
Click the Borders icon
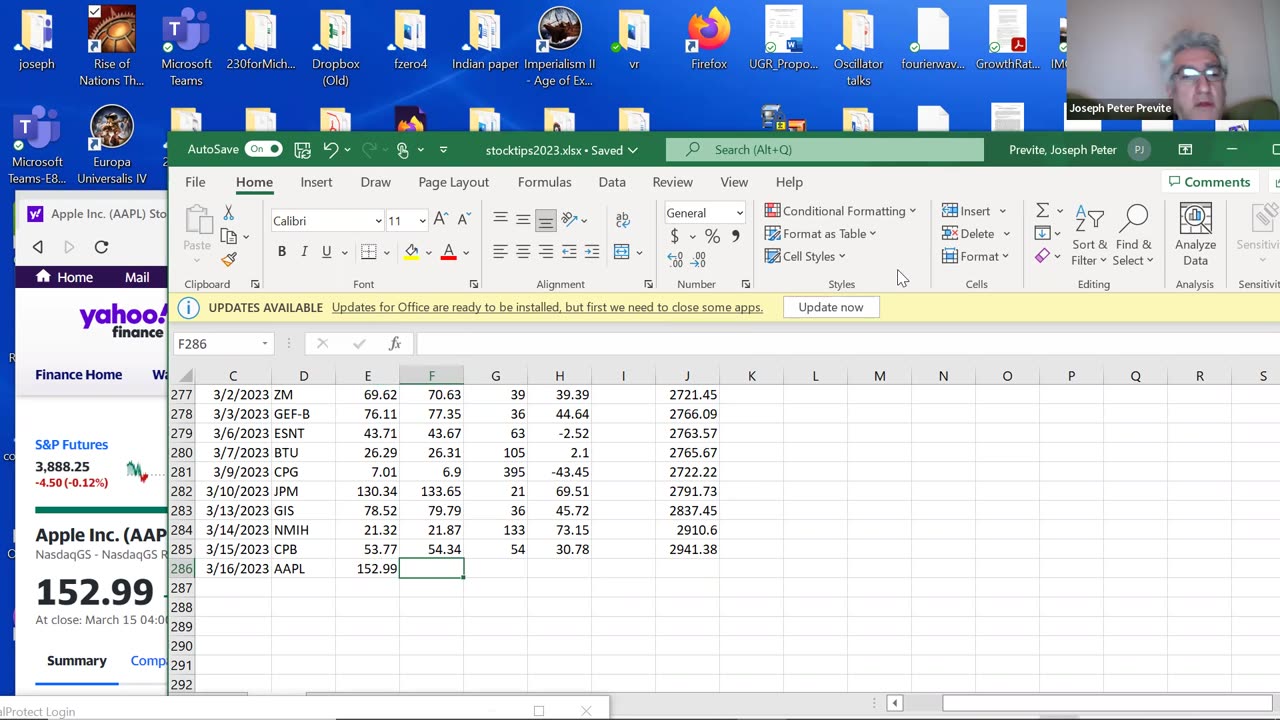pos(368,252)
